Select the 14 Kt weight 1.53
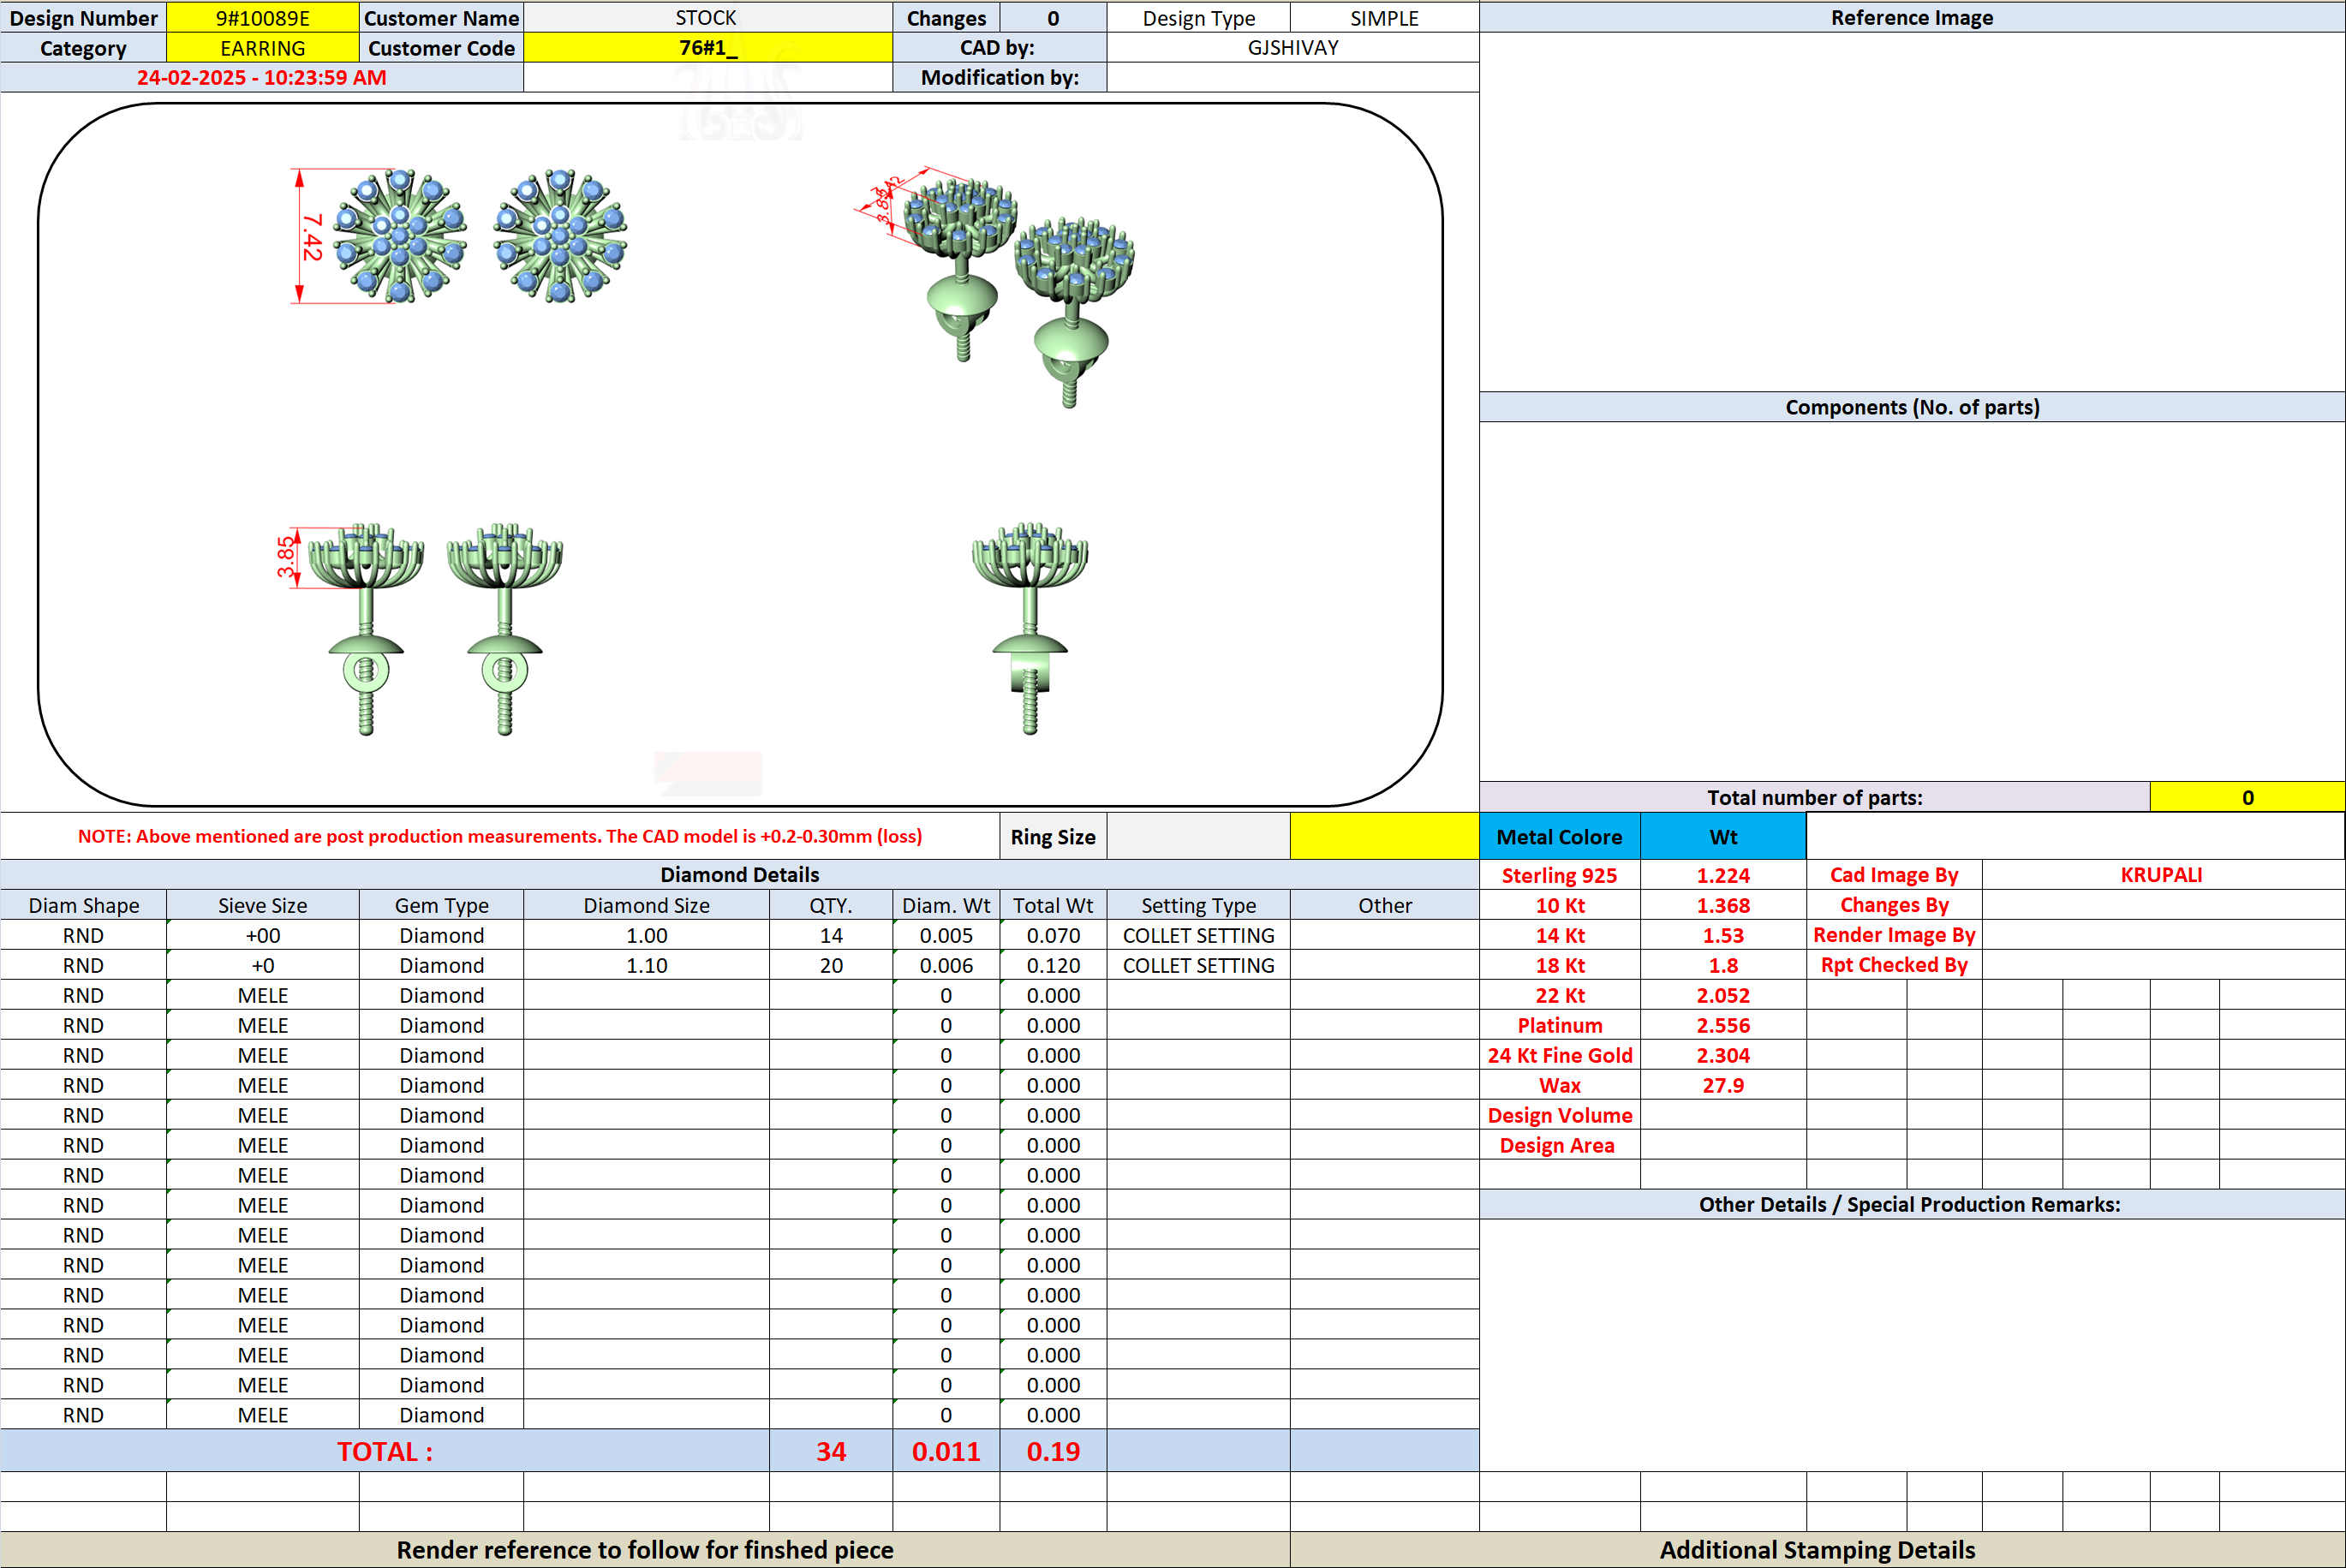 1723,935
